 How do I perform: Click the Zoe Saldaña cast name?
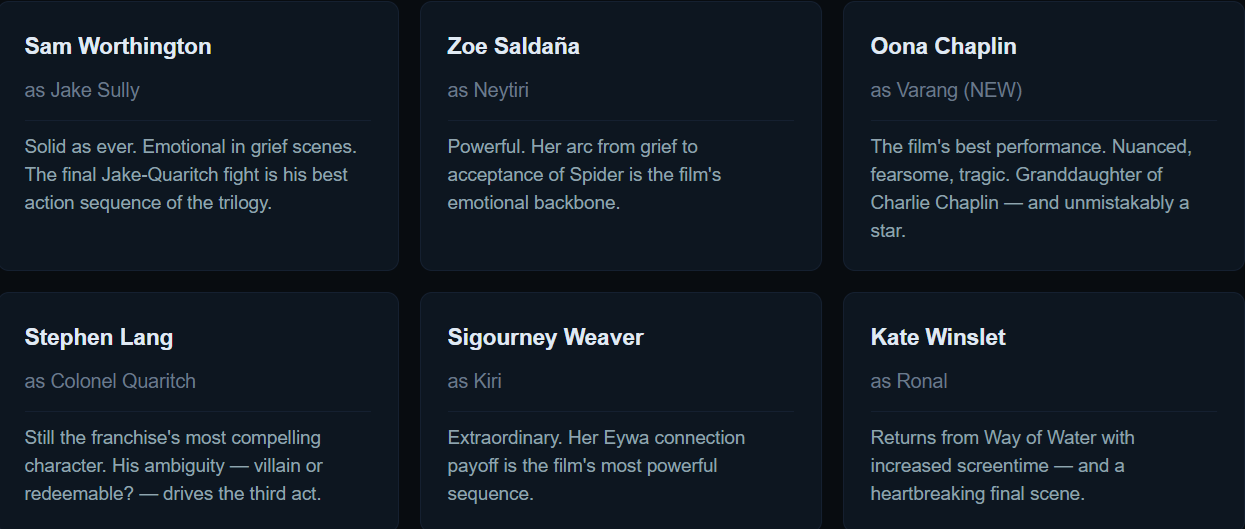coord(513,46)
